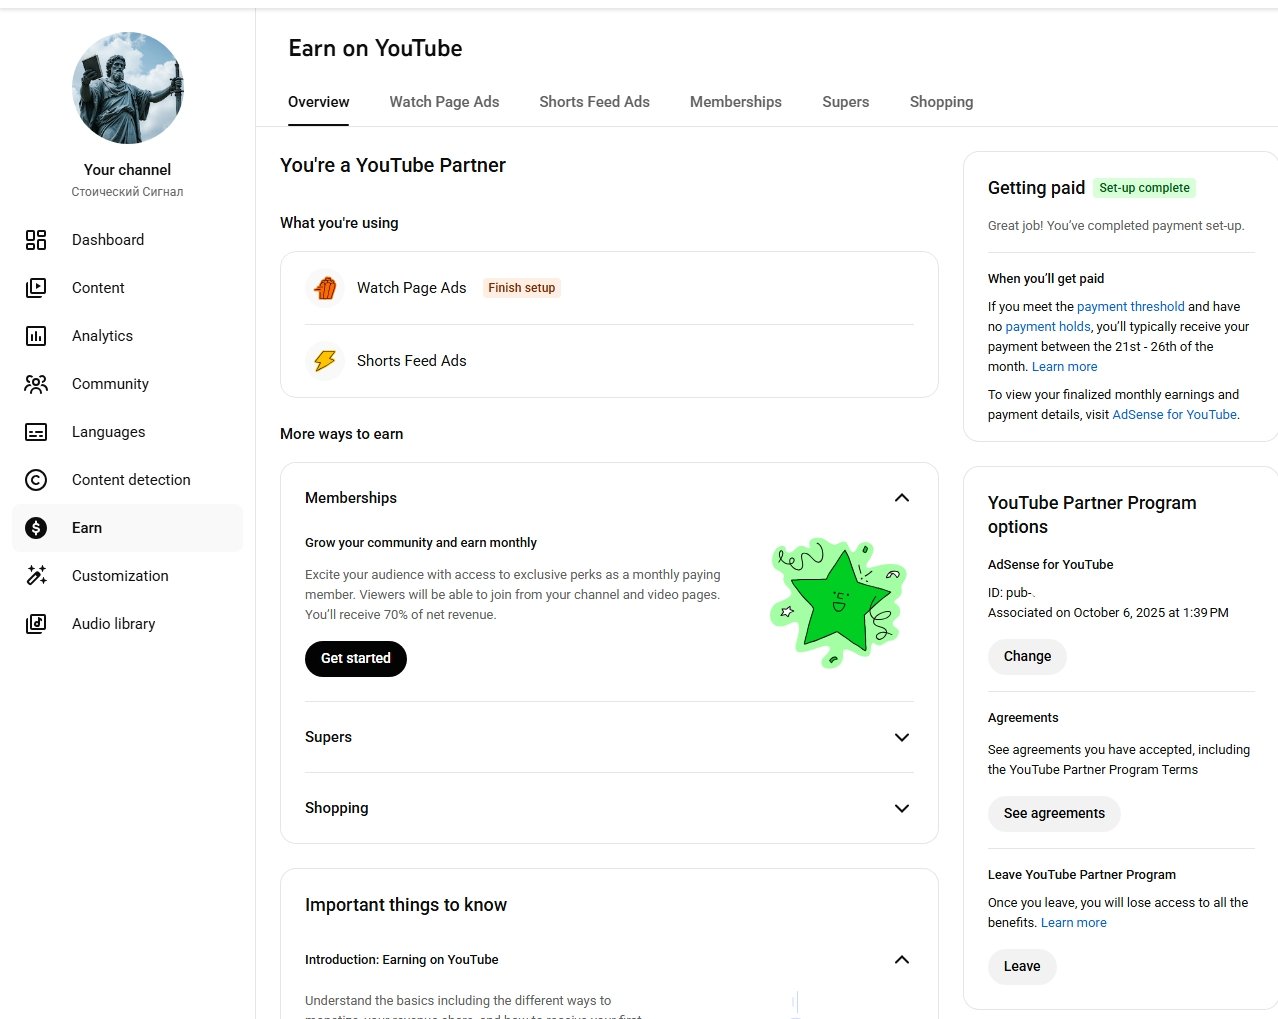Viewport: 1278px width, 1019px height.
Task: Open the Audio library music icon
Action: click(36, 624)
